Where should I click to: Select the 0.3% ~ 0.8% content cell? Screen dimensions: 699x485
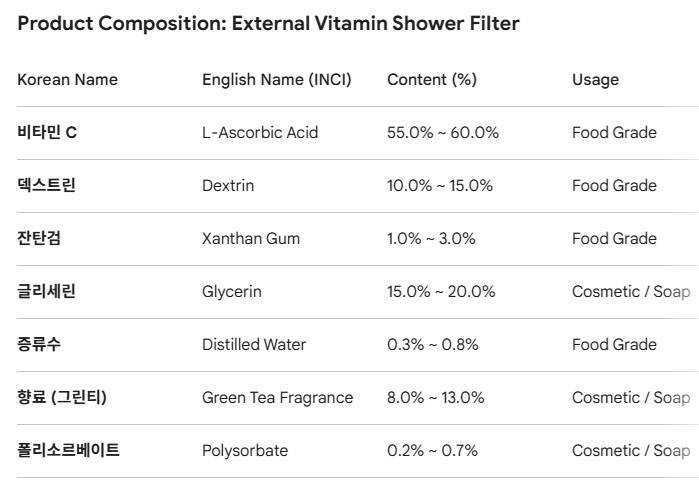[x=432, y=344]
